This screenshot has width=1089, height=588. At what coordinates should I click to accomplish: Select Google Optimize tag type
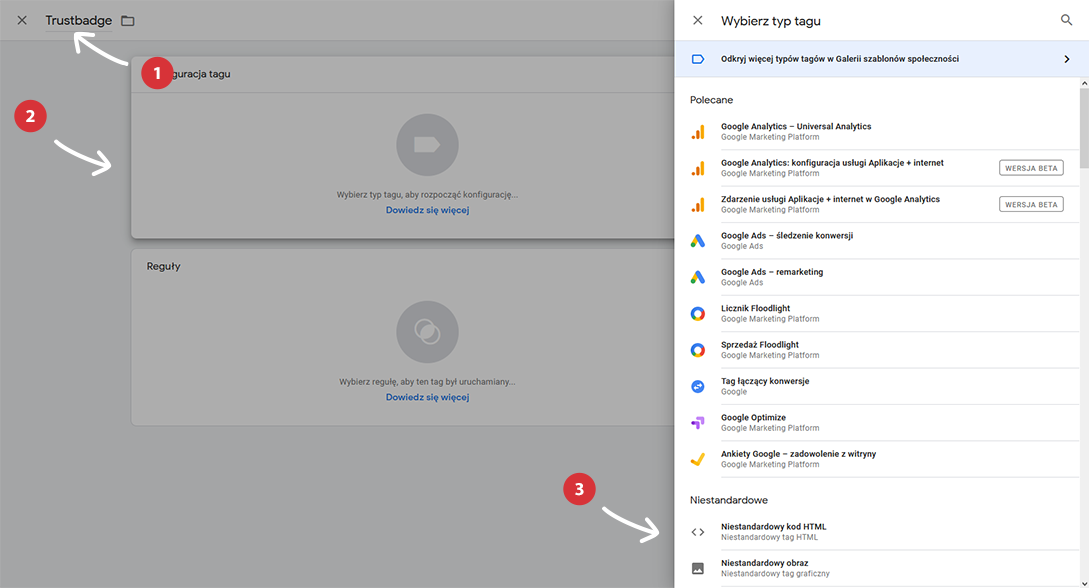[x=877, y=423]
